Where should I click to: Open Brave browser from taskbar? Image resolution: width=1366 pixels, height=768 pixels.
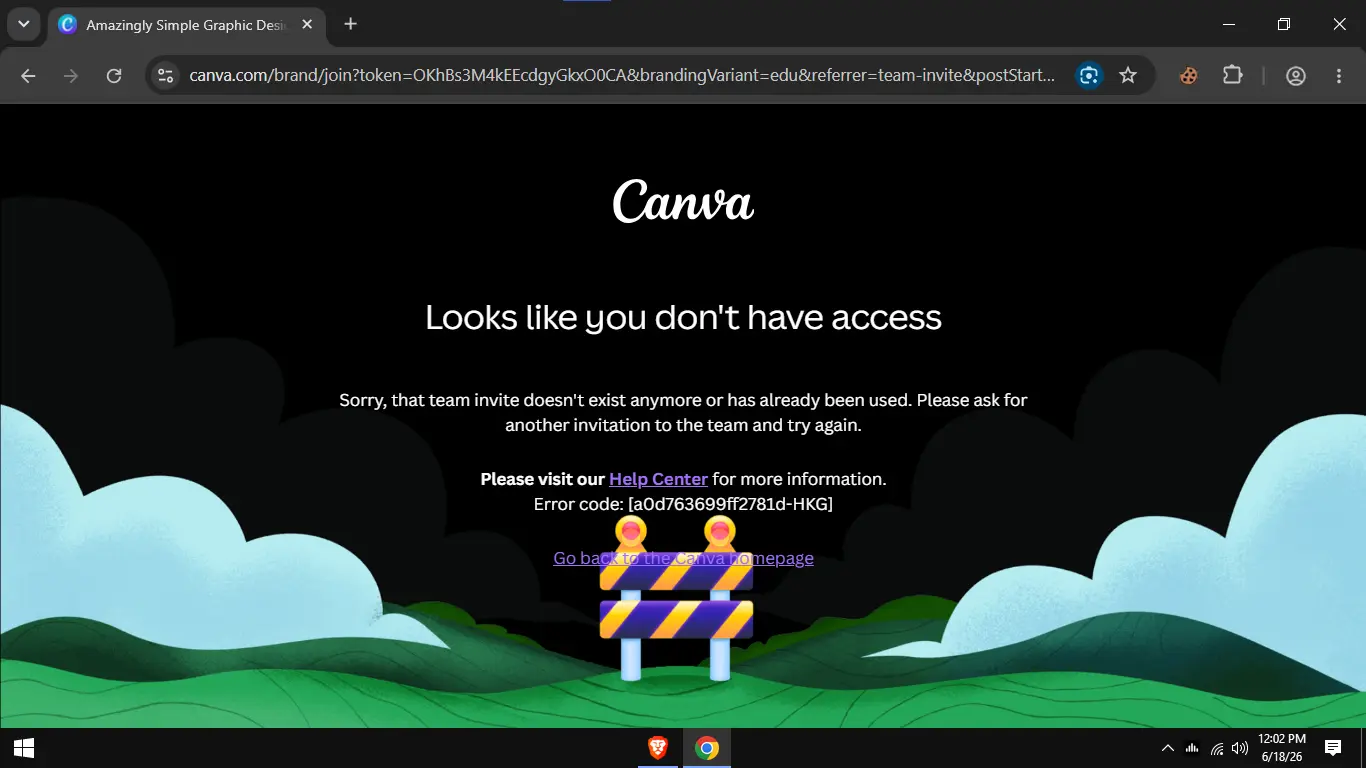[658, 747]
